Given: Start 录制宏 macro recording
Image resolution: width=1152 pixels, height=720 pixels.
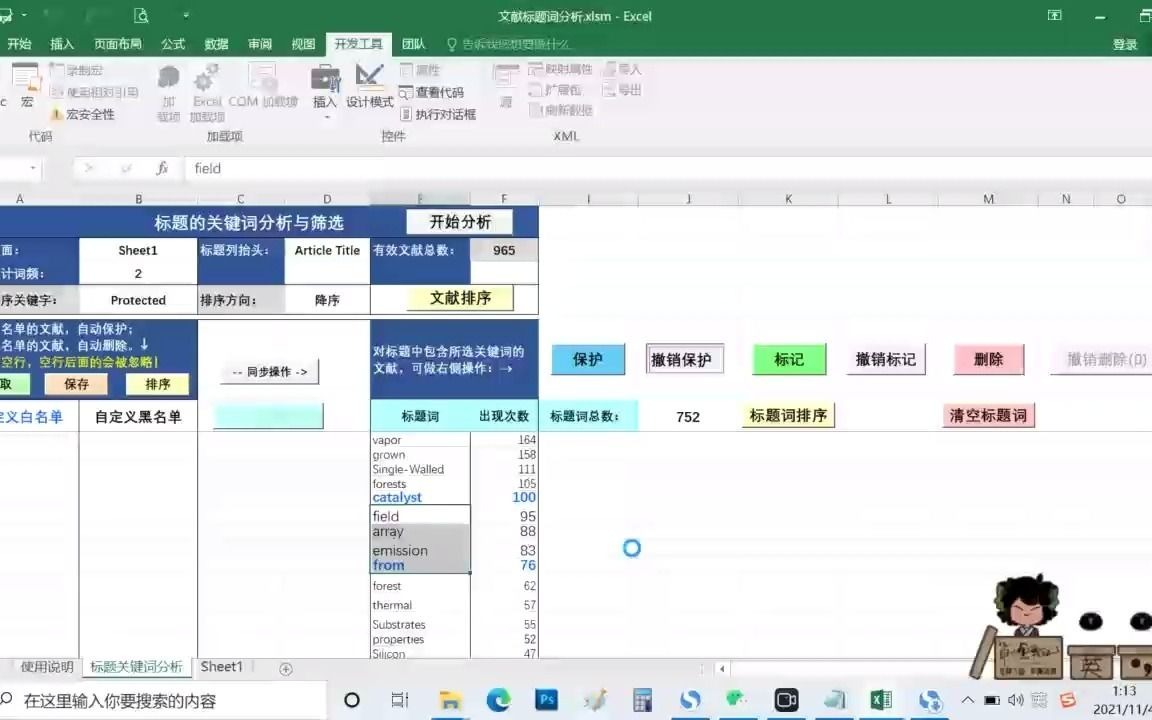Looking at the screenshot, I should [83, 70].
